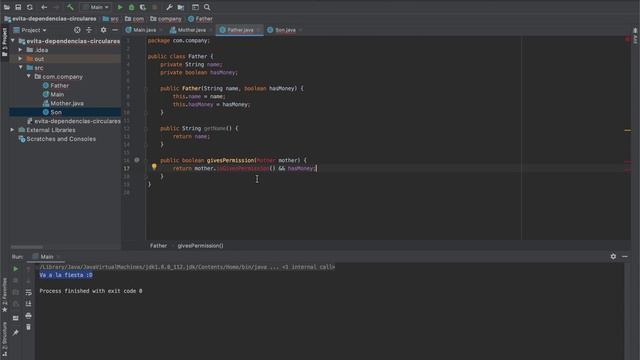Open Run panel gear settings
This screenshot has height=360, width=640.
point(613,256)
